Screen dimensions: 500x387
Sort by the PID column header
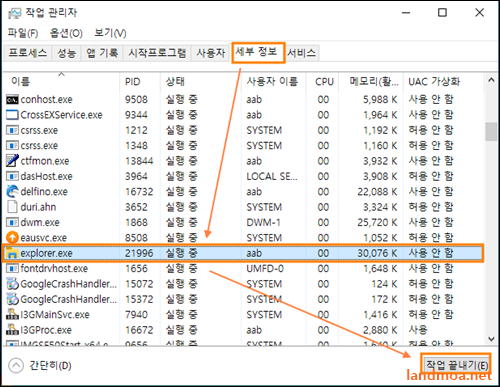tap(140, 82)
